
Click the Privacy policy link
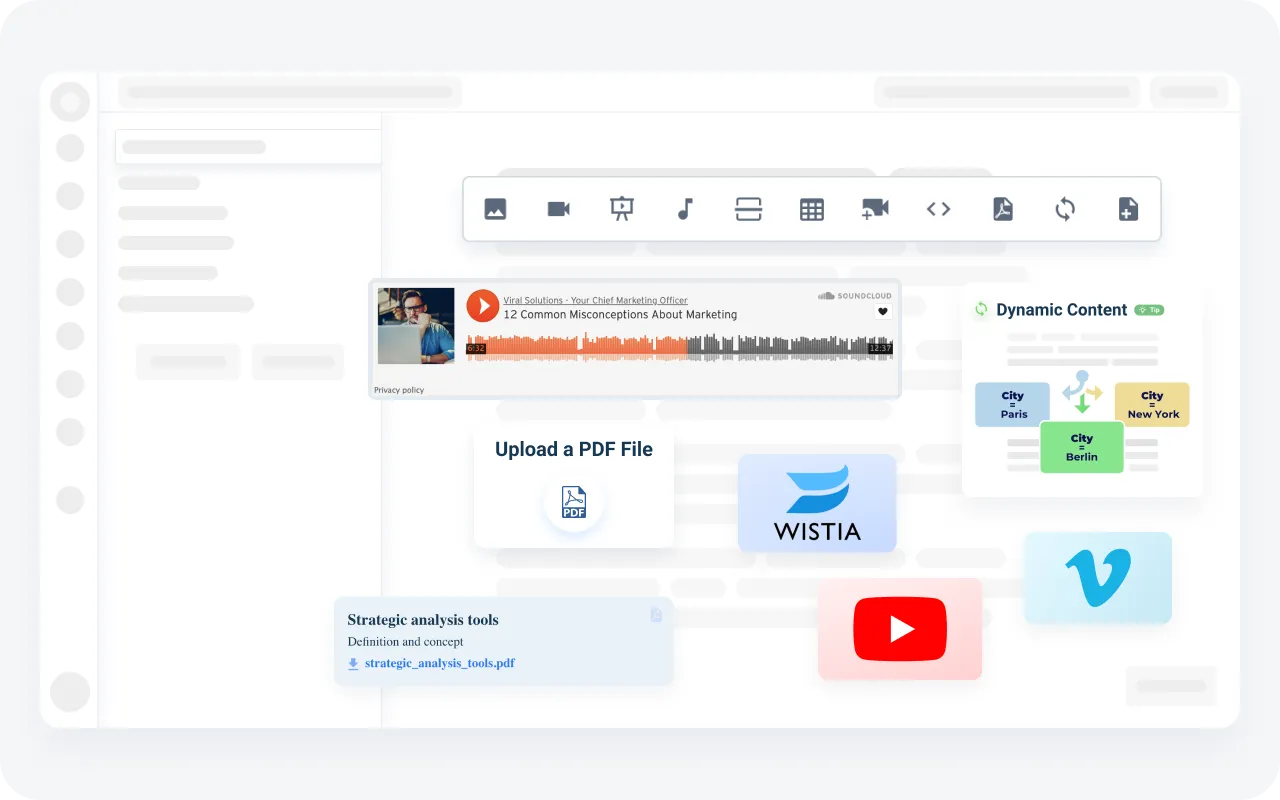click(x=399, y=390)
